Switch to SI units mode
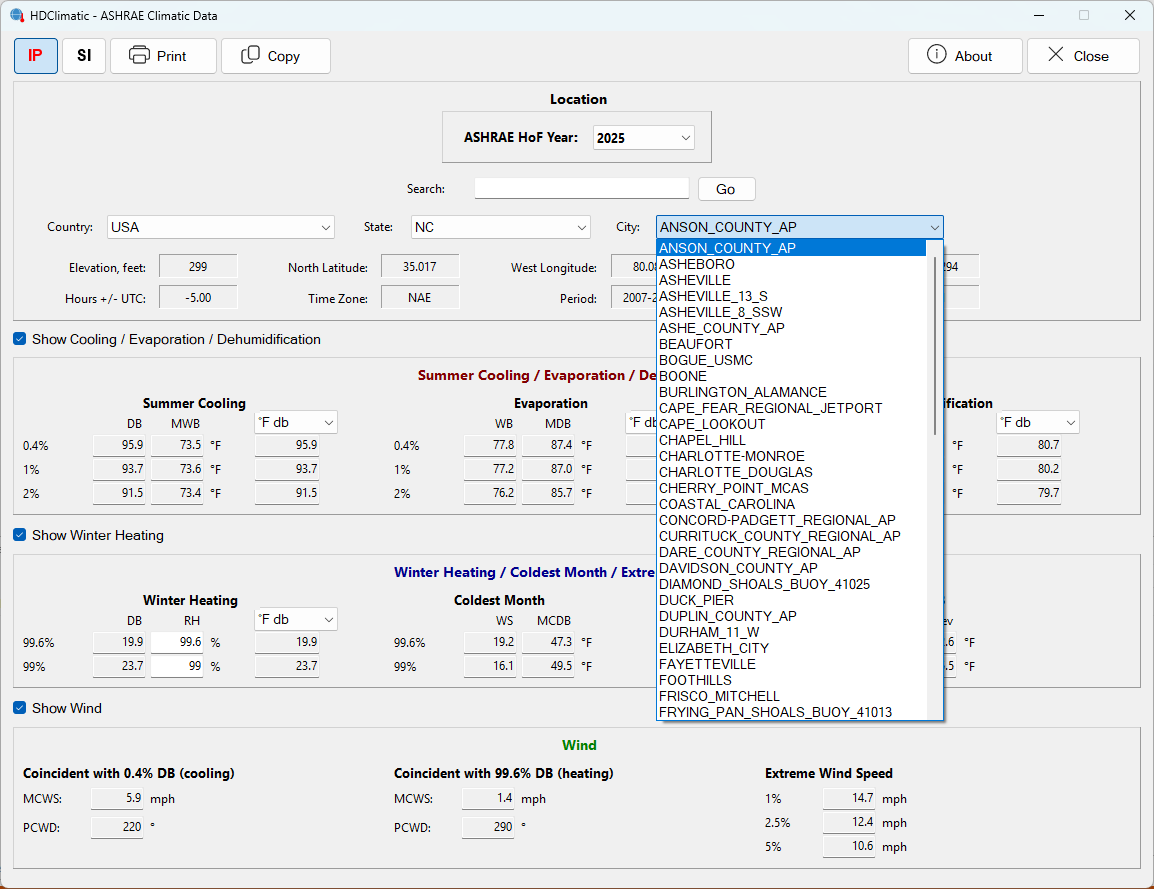Viewport: 1154px width, 889px height. (x=84, y=56)
